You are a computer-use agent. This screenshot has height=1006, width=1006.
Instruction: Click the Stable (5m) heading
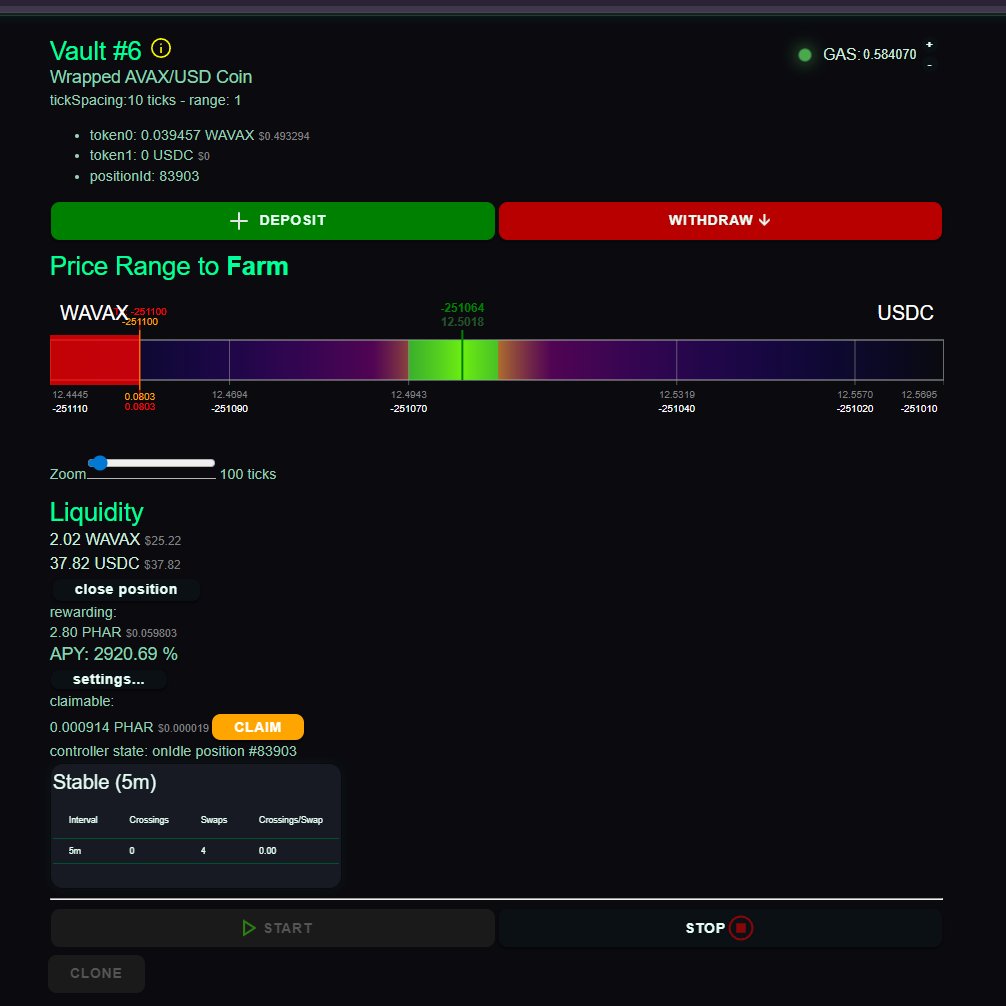[105, 782]
